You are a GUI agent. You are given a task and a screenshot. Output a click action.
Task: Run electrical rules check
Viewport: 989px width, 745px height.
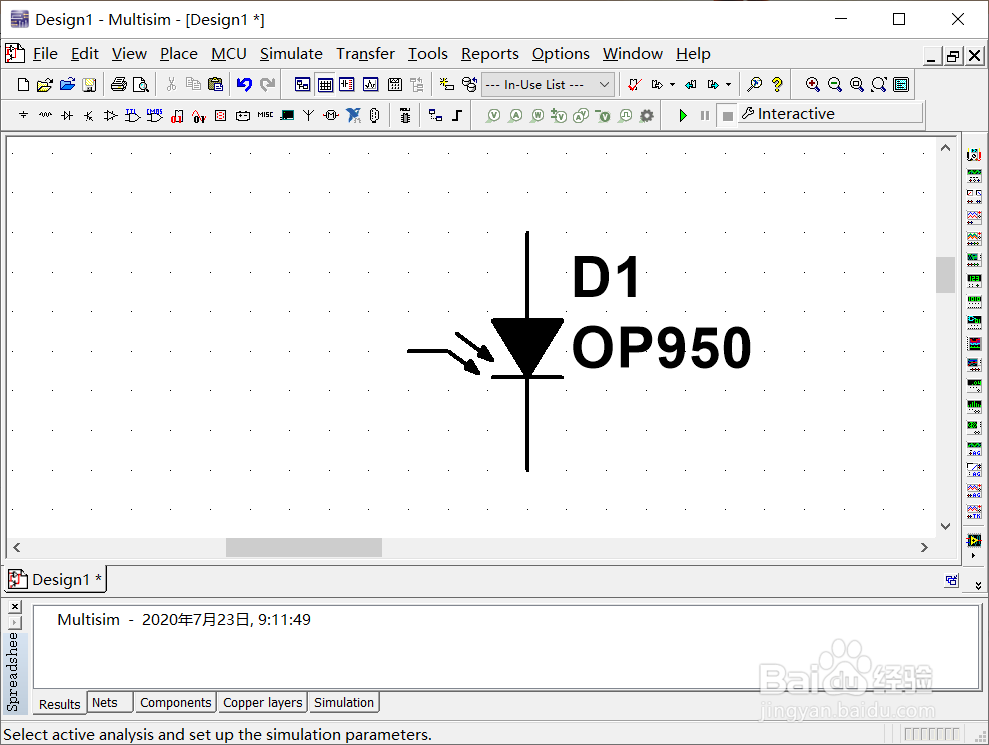635,85
